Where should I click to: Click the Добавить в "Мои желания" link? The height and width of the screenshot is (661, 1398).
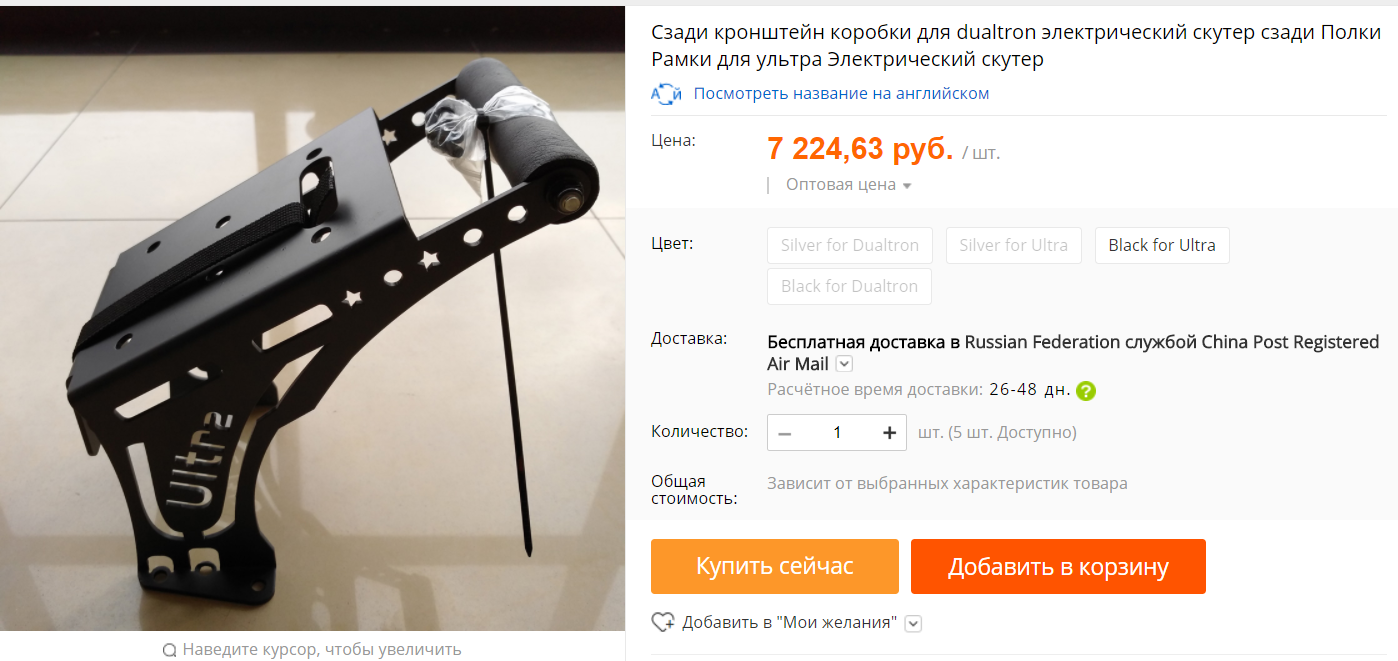point(790,623)
